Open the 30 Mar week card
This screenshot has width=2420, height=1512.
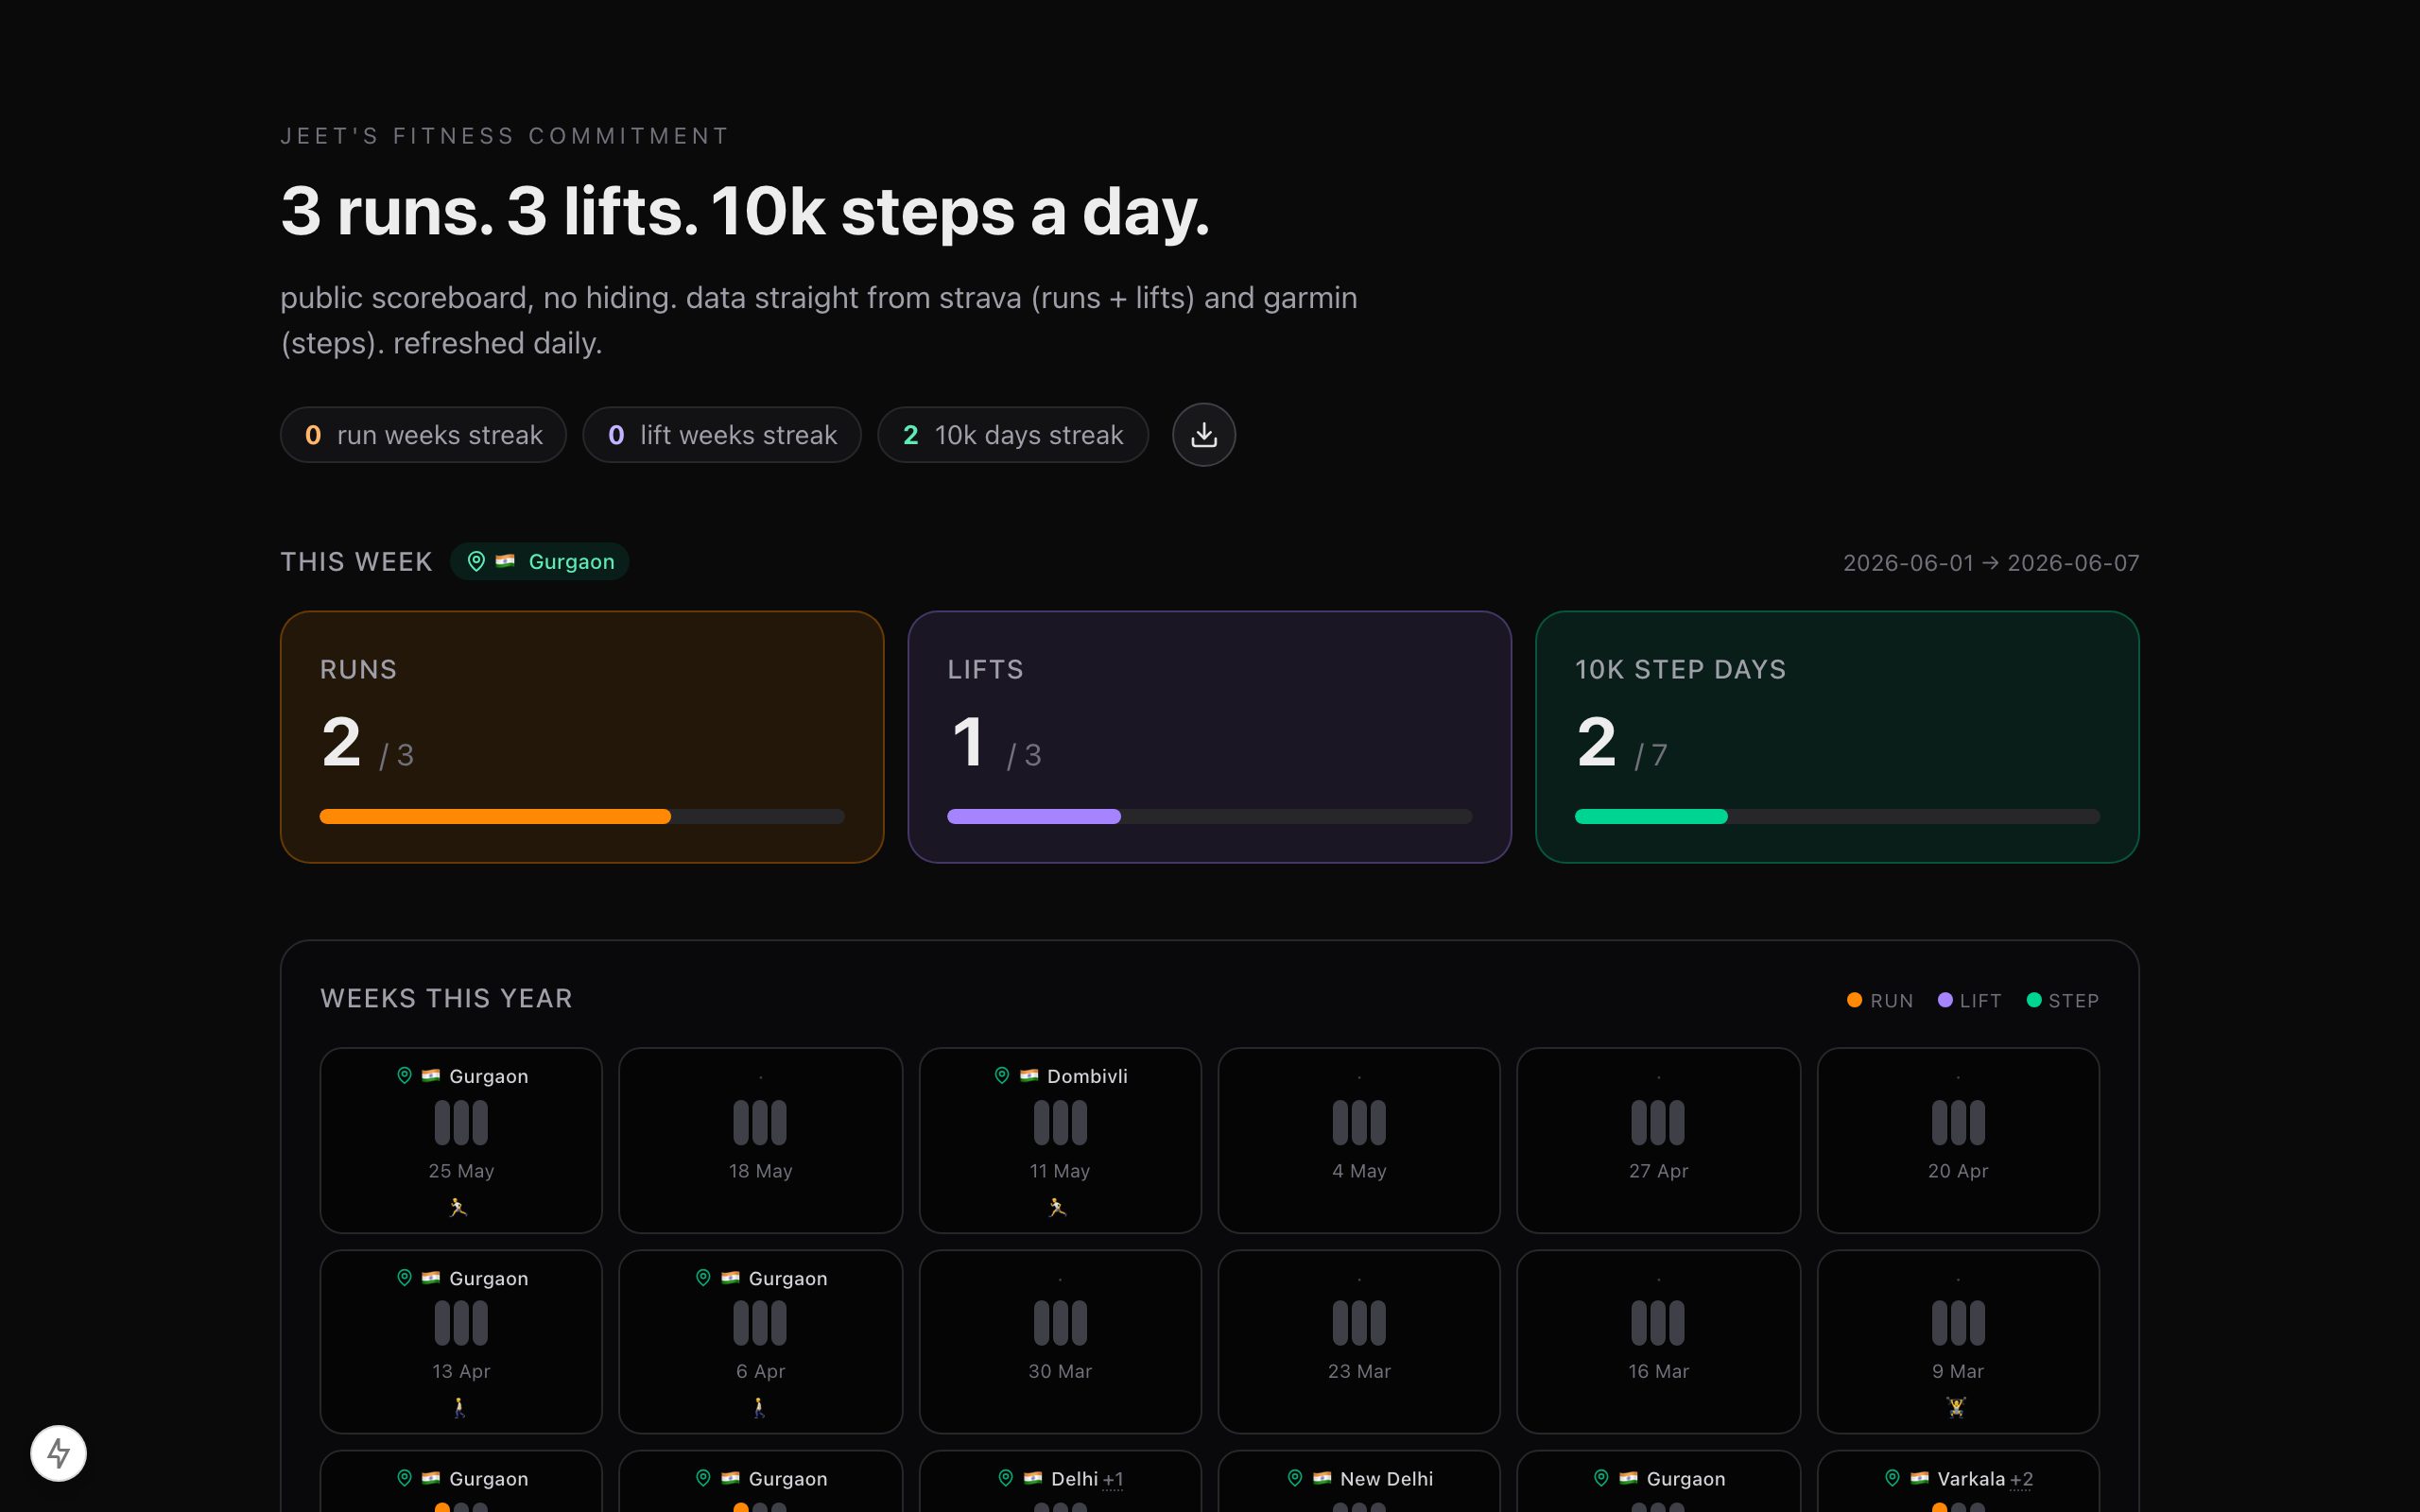tap(1060, 1341)
